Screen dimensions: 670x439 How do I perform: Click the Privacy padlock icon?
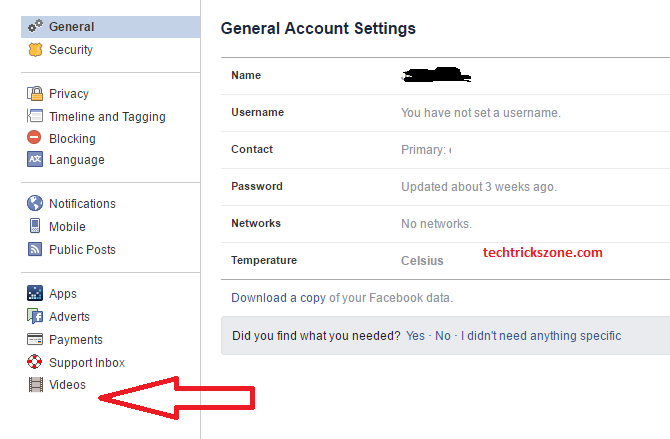(35, 94)
